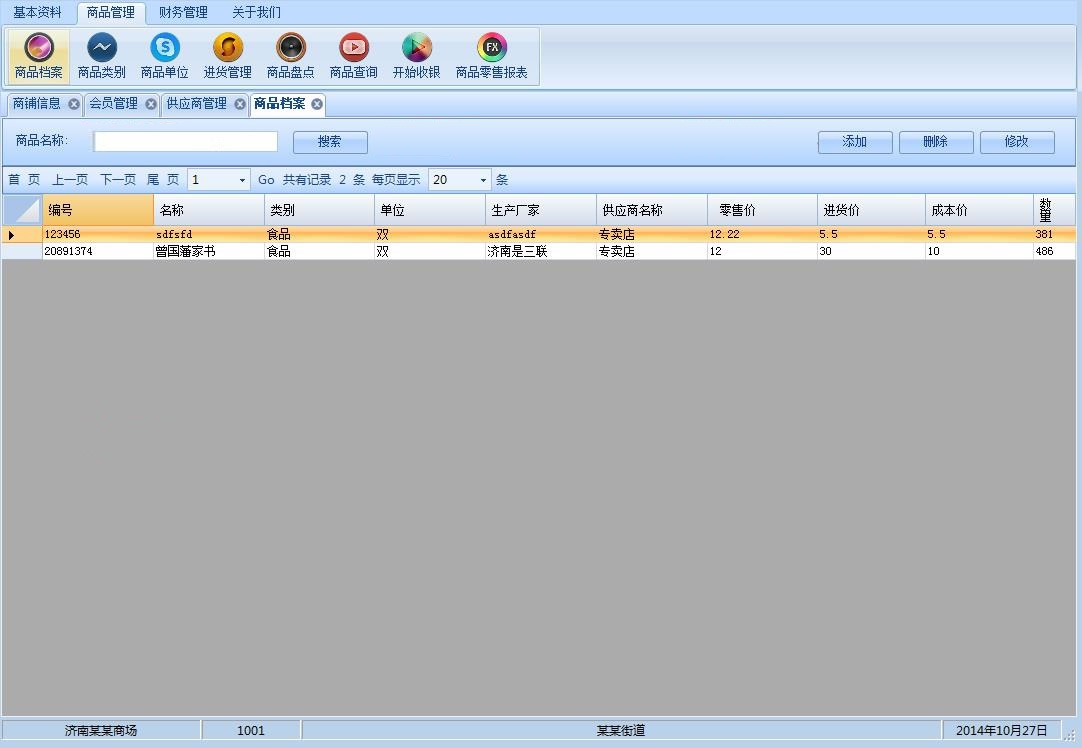Click the 搜索 search button

pos(330,141)
